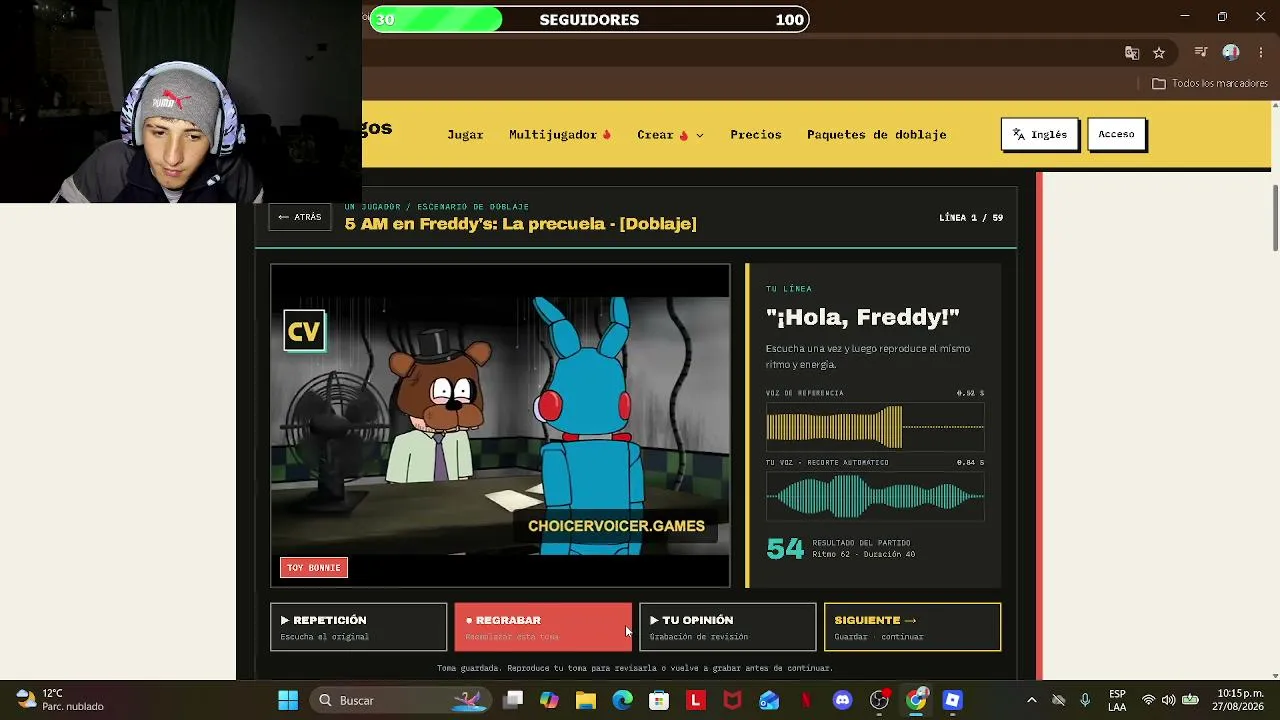Switch to Google Chrome in the taskbar
The width and height of the screenshot is (1280, 720).
[916, 700]
